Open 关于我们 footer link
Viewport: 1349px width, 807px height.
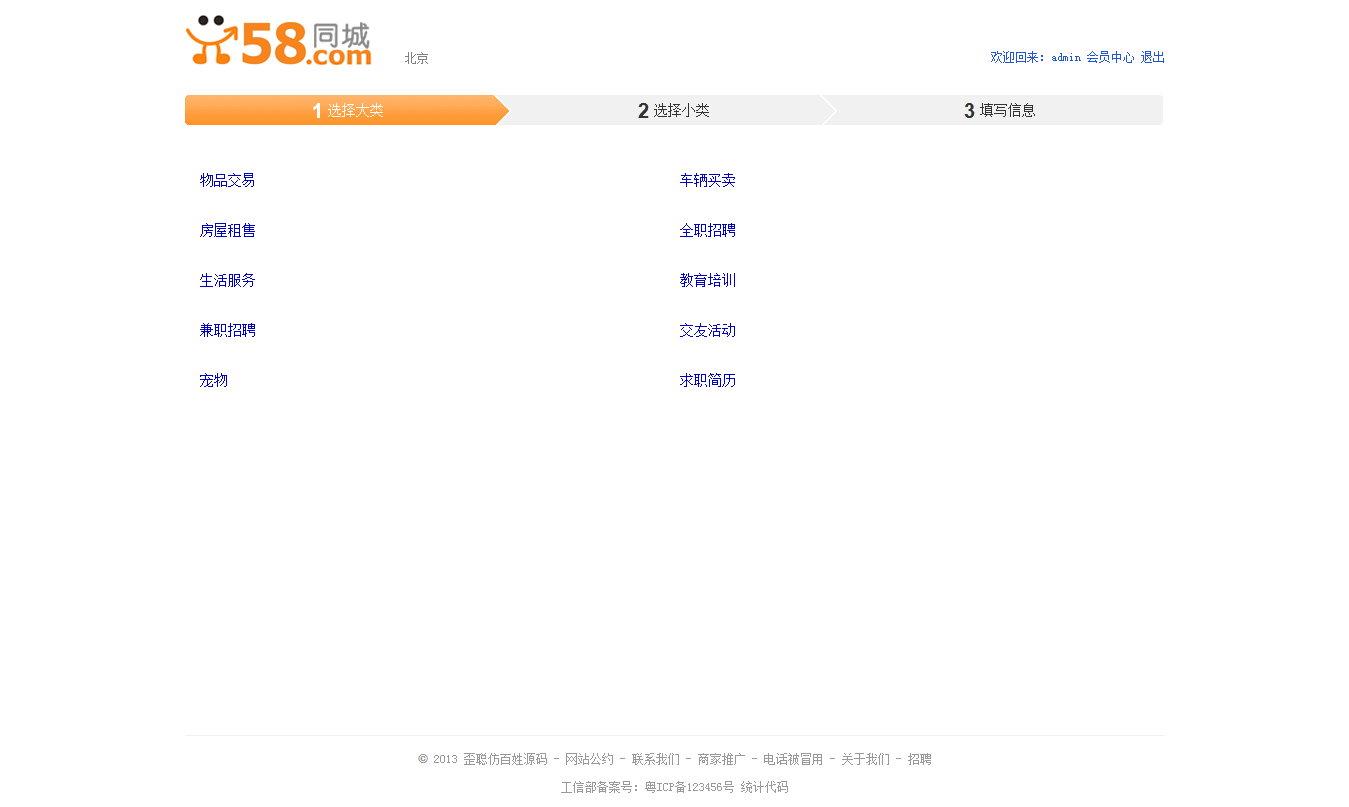[865, 760]
